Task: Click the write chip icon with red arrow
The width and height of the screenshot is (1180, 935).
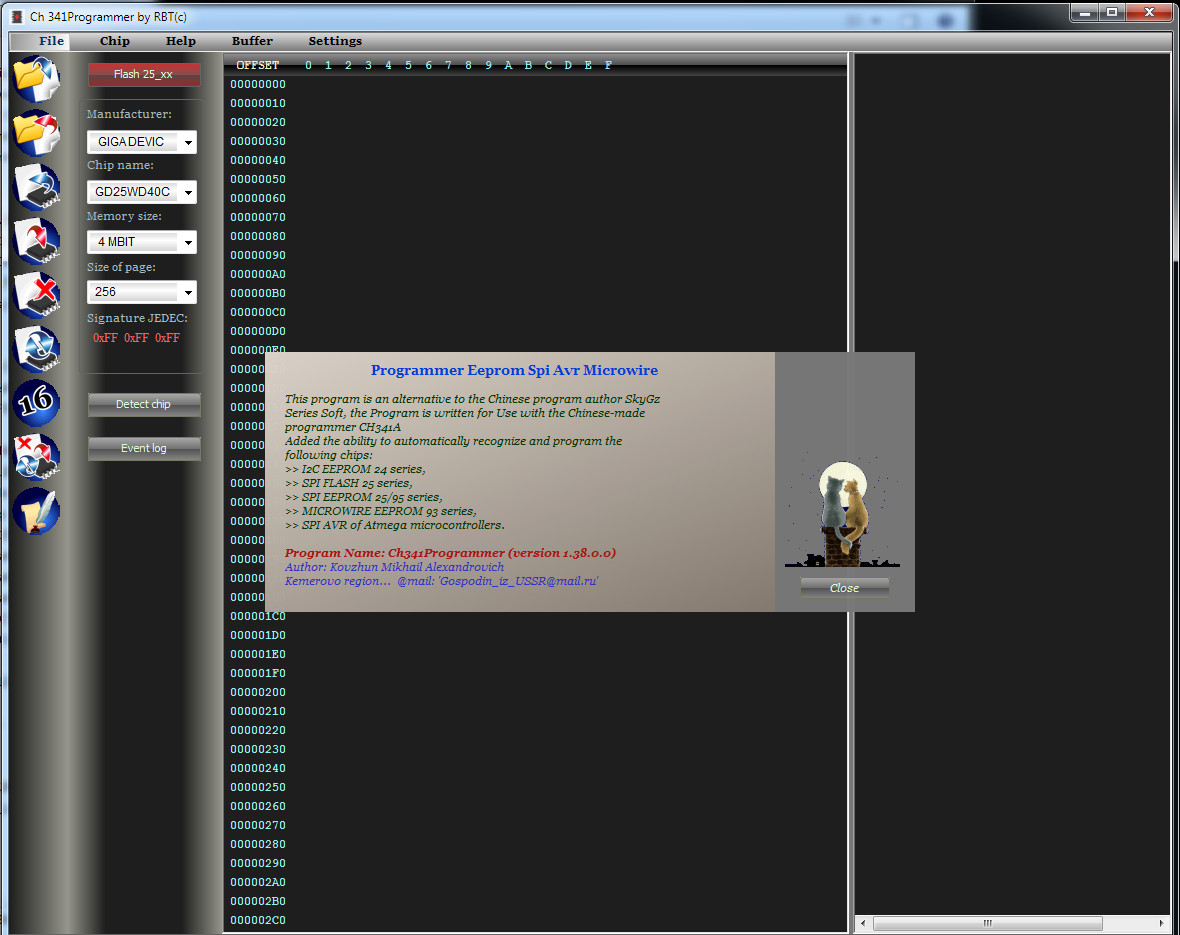Action: (x=36, y=241)
